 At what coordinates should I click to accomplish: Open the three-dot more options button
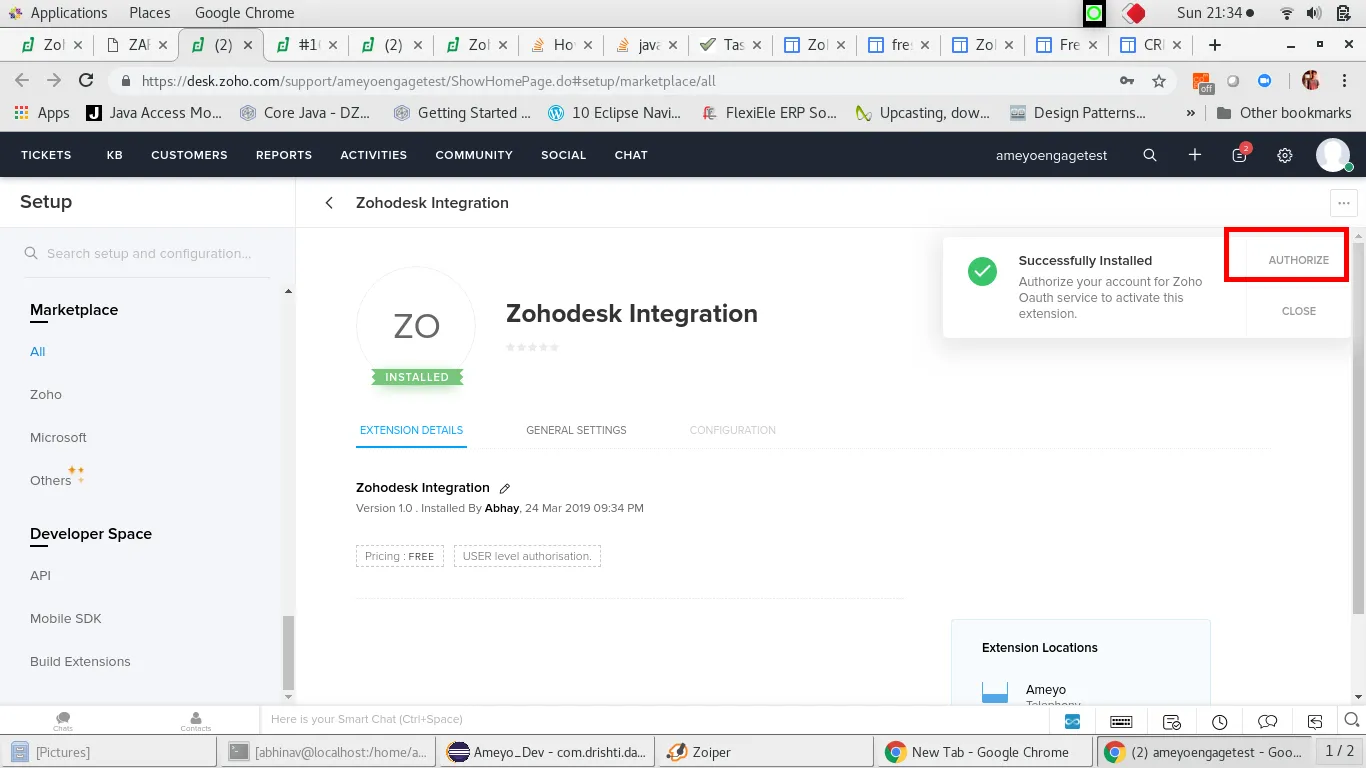pyautogui.click(x=1344, y=203)
